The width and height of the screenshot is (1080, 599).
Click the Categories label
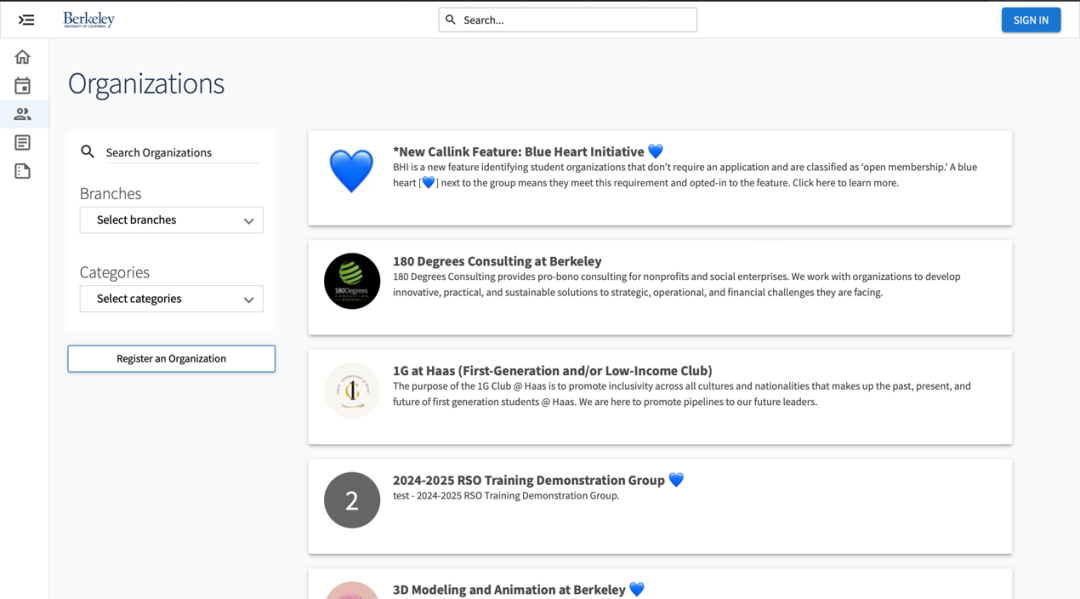pyautogui.click(x=114, y=272)
